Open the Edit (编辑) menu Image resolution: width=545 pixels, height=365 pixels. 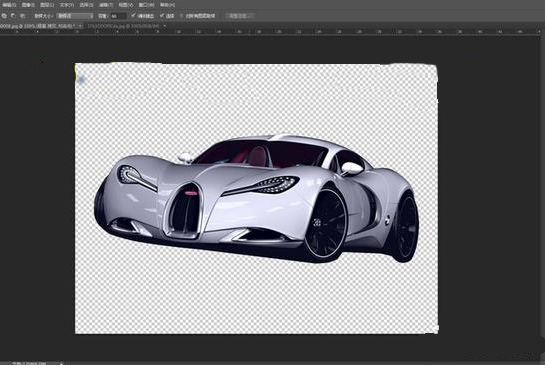tap(9, 5)
